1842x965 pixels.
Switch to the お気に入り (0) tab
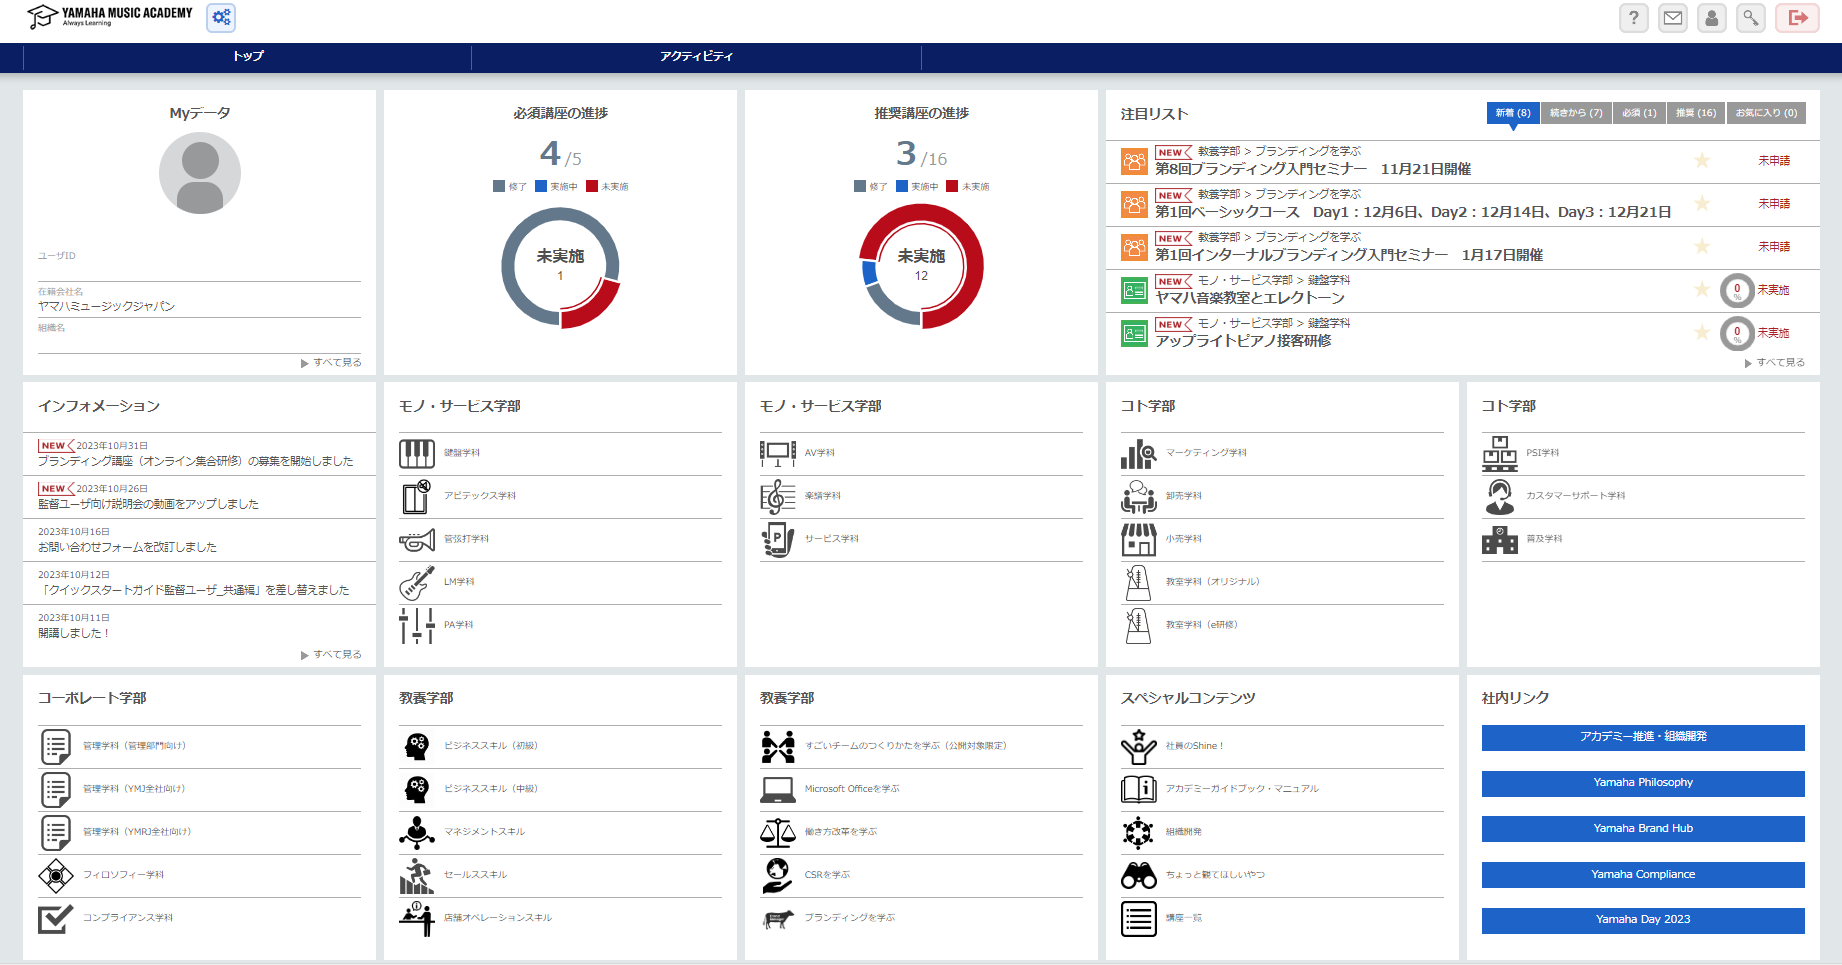click(1766, 113)
